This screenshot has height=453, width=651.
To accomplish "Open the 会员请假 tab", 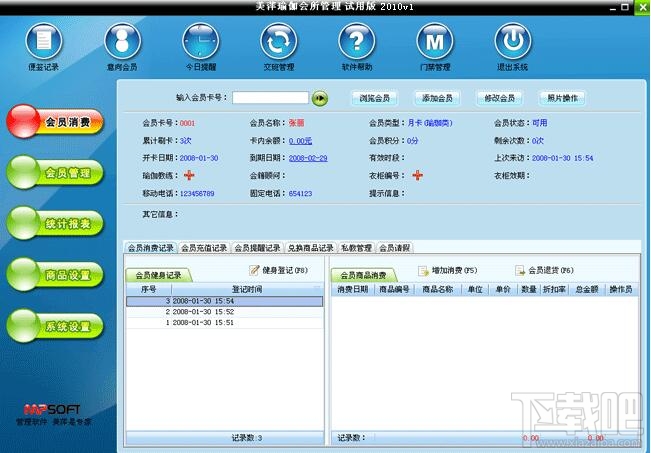I will (394, 248).
